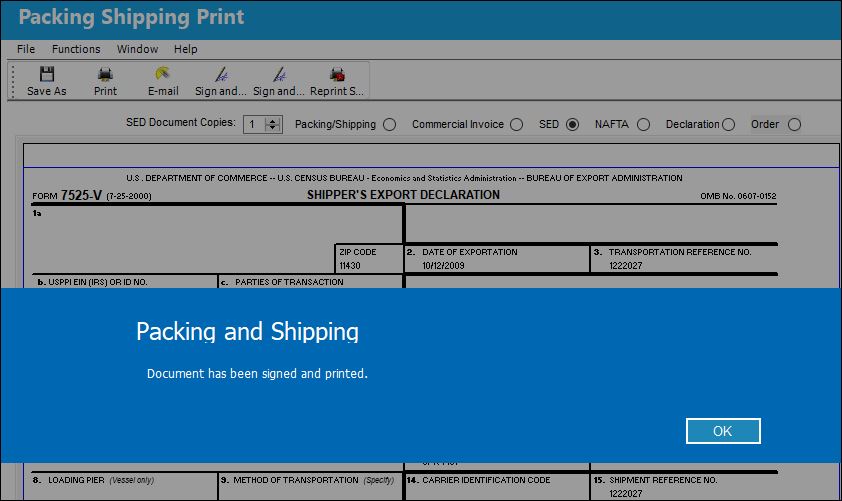Screen dimensions: 842x501
Task: Select the Commercial Invoice radio button
Action: (x=517, y=125)
